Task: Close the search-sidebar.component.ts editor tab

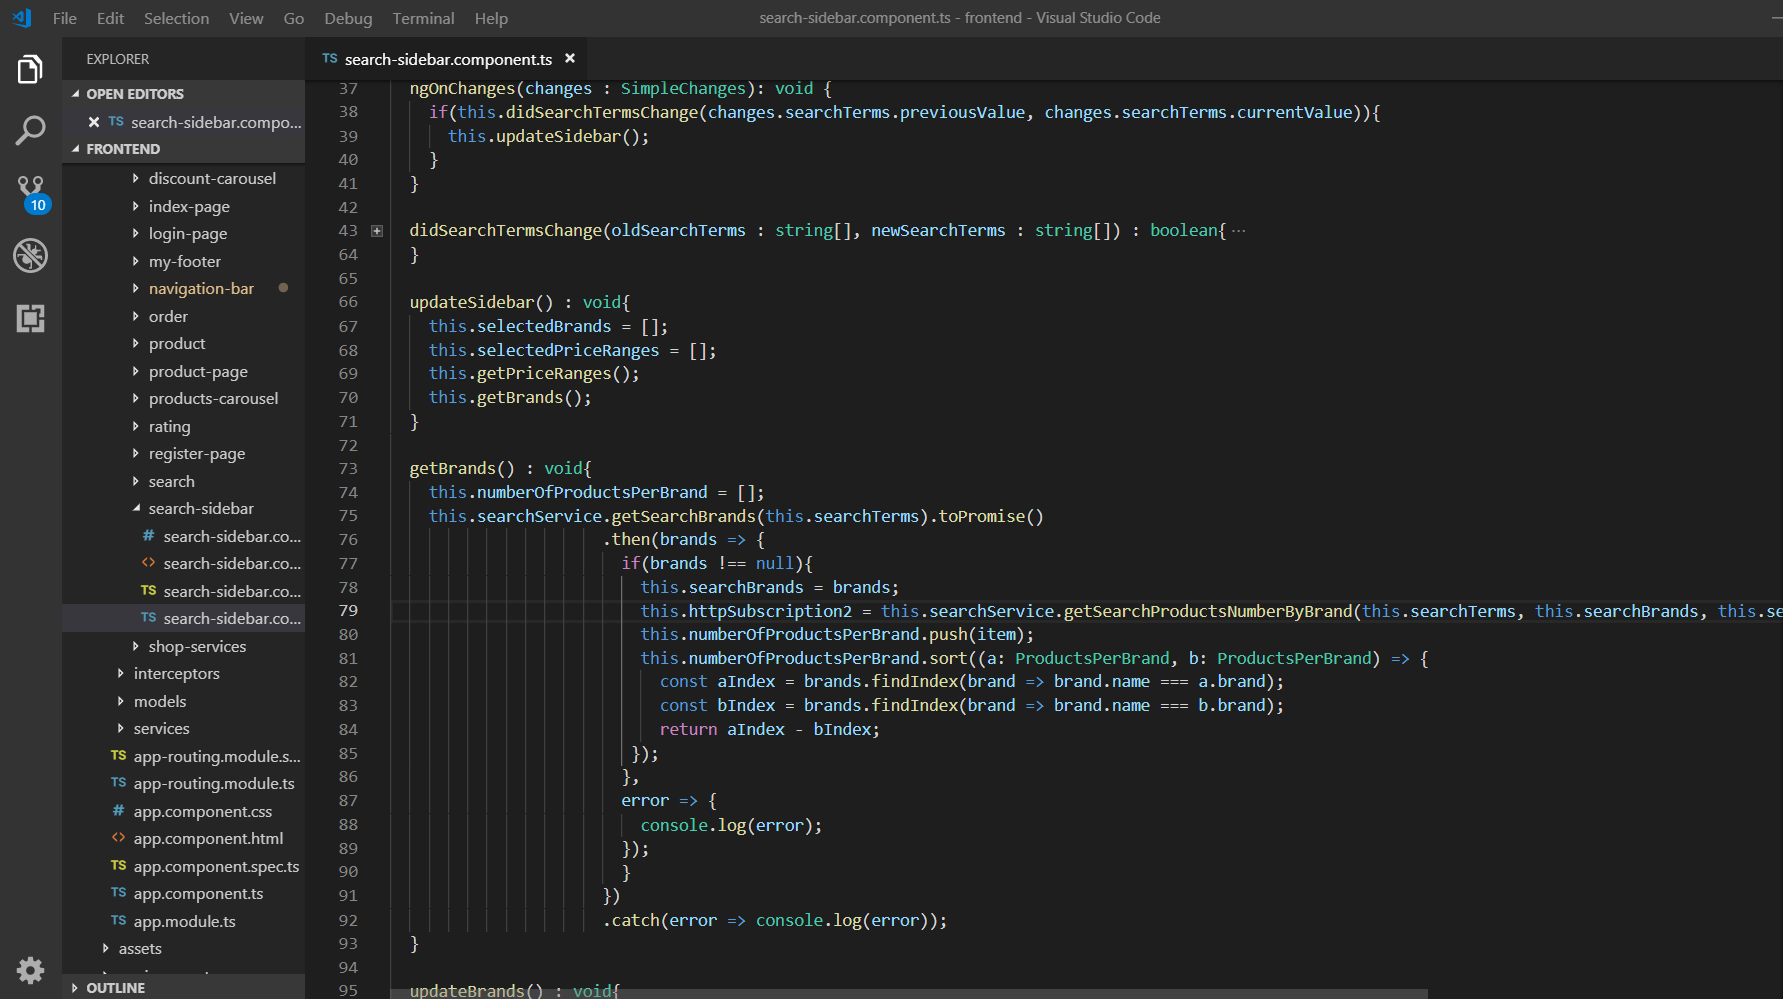Action: pos(570,59)
